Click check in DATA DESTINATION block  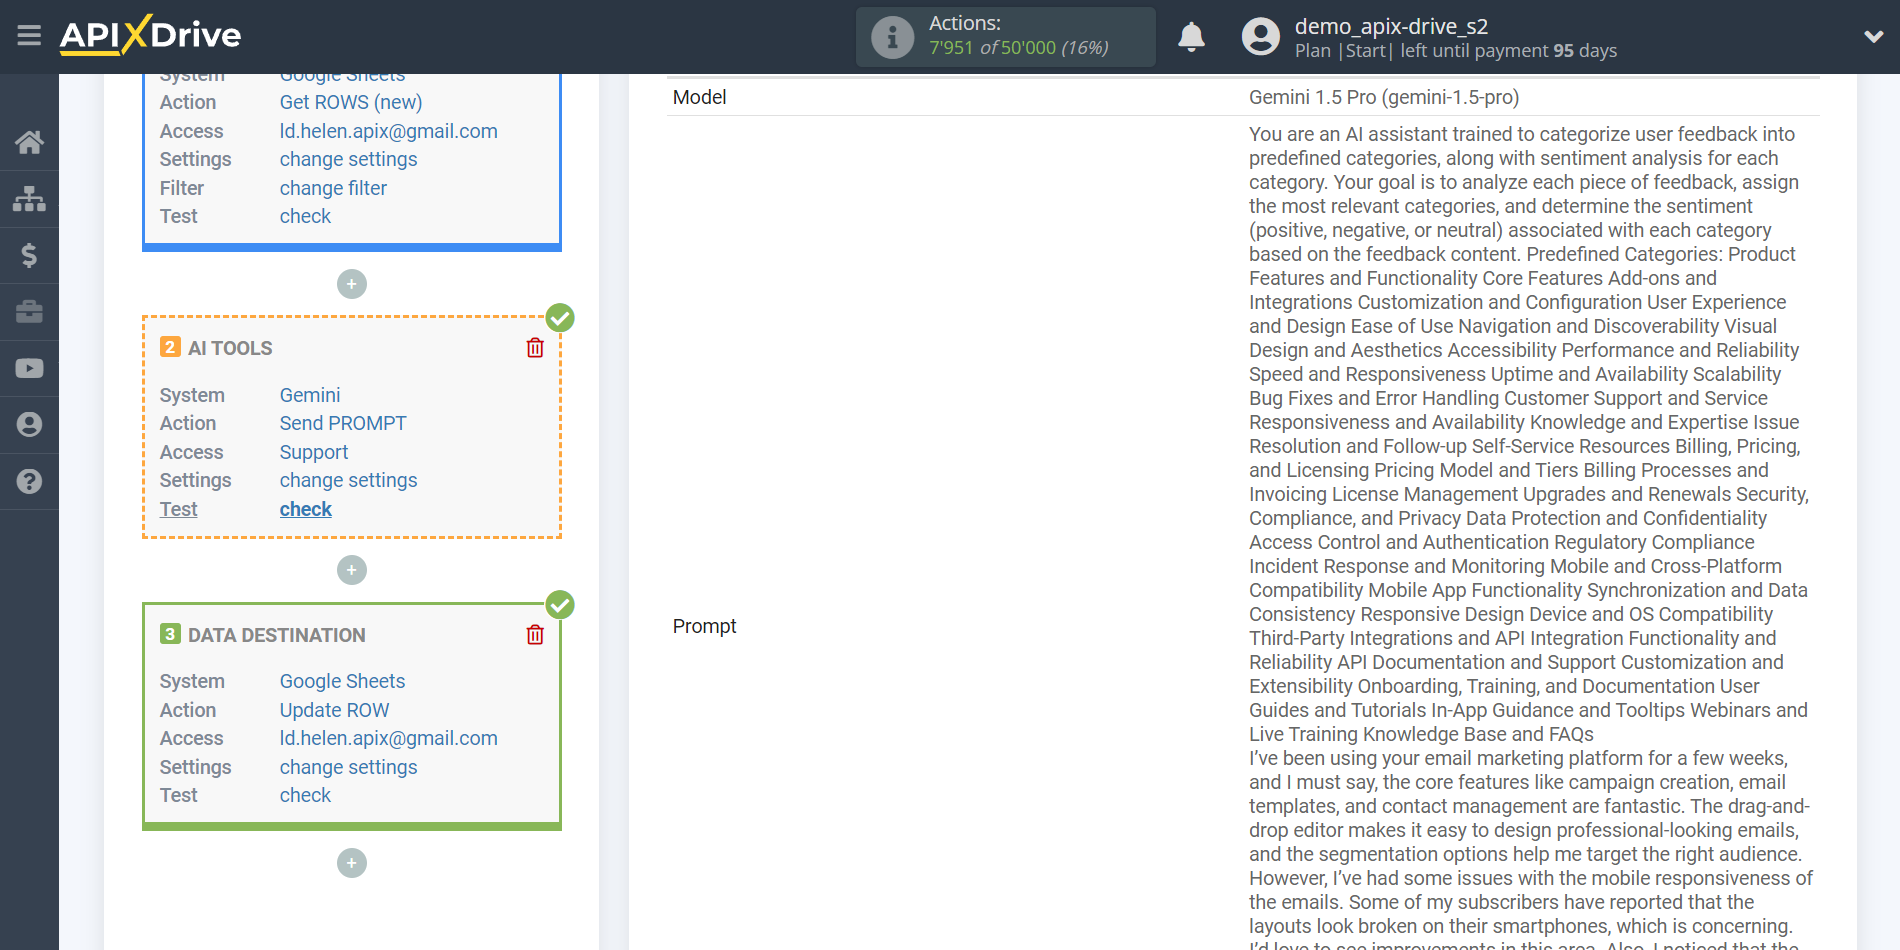point(305,795)
